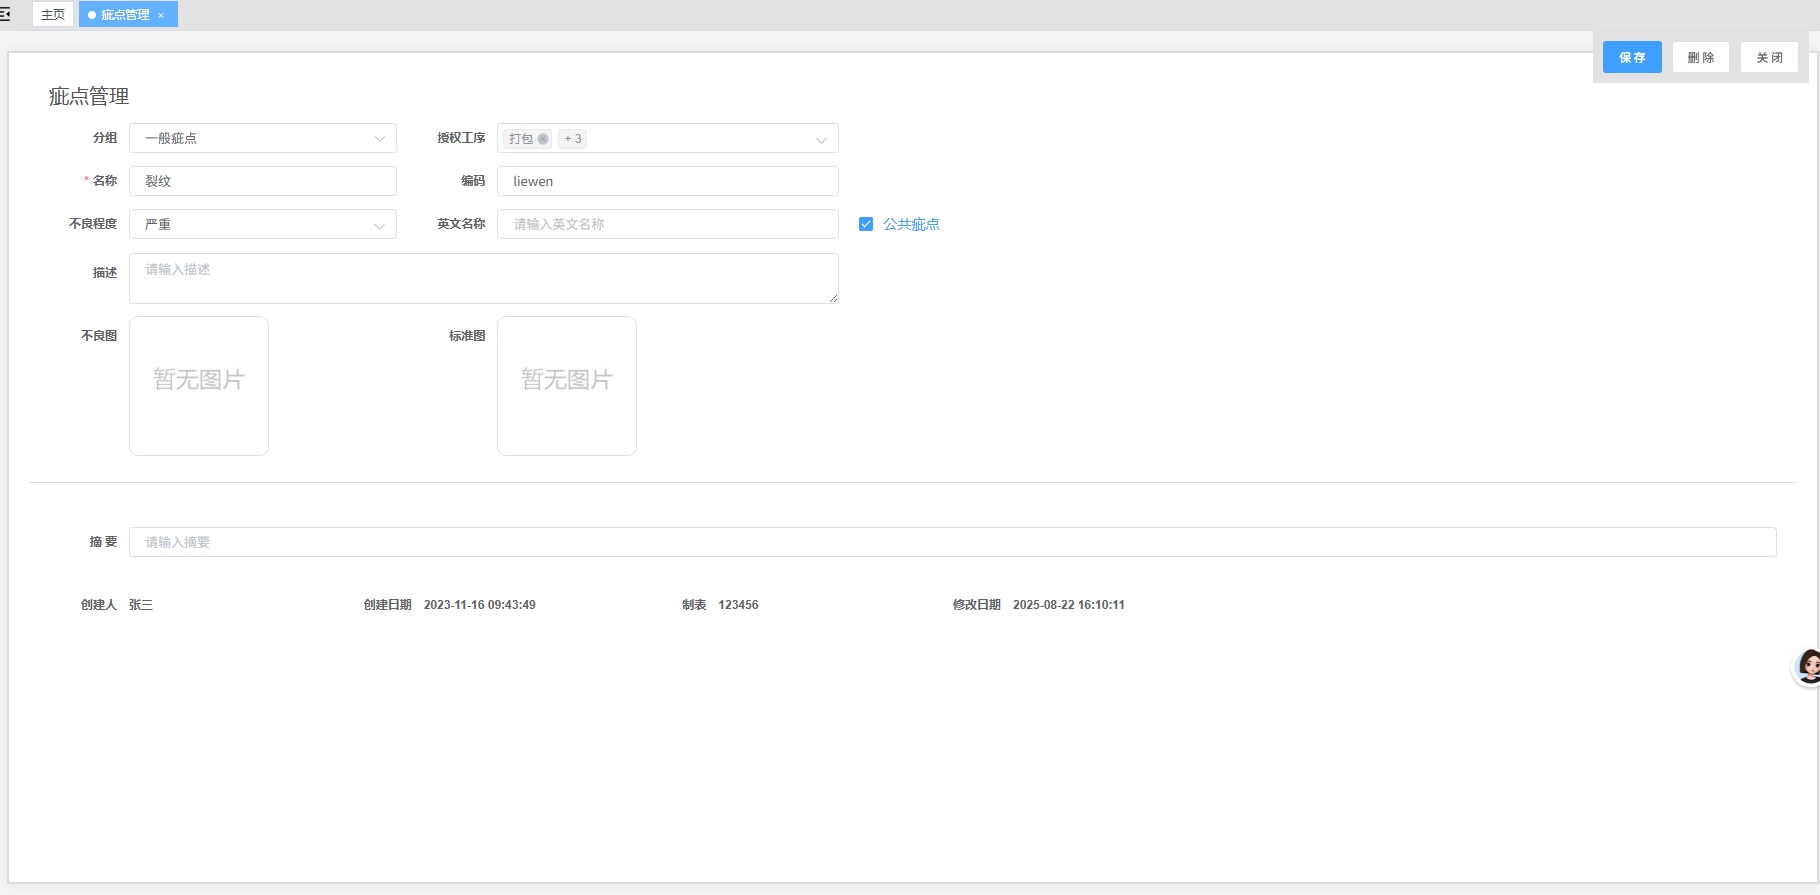Open the assistant avatar chat icon
Screen dimensions: 1820x895
coord(1808,666)
